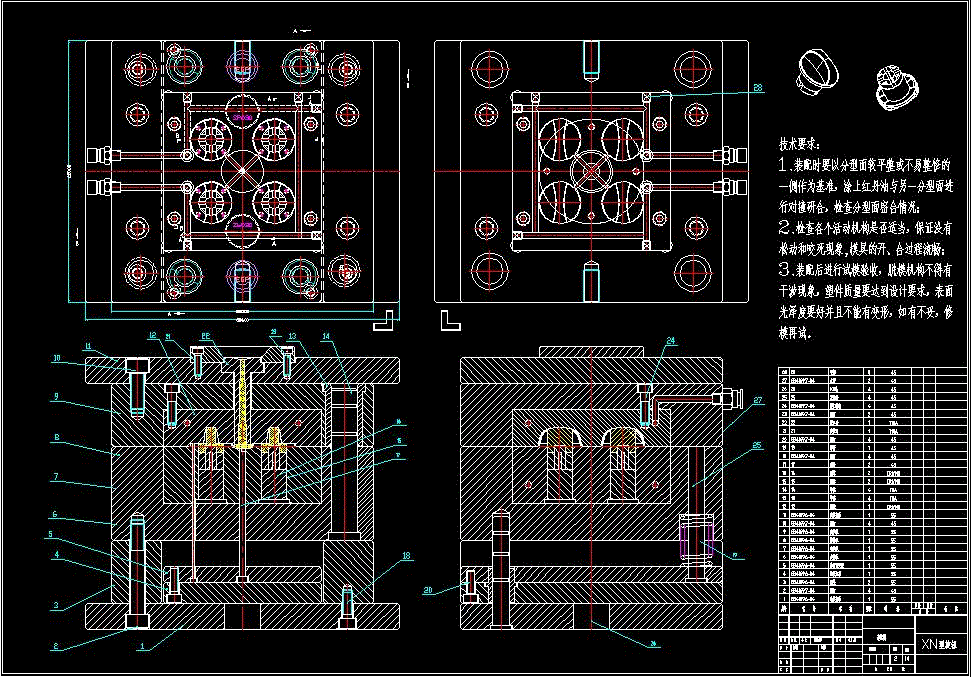
Task: Pick part balloon label 28 in top view
Action: pyautogui.click(x=758, y=88)
